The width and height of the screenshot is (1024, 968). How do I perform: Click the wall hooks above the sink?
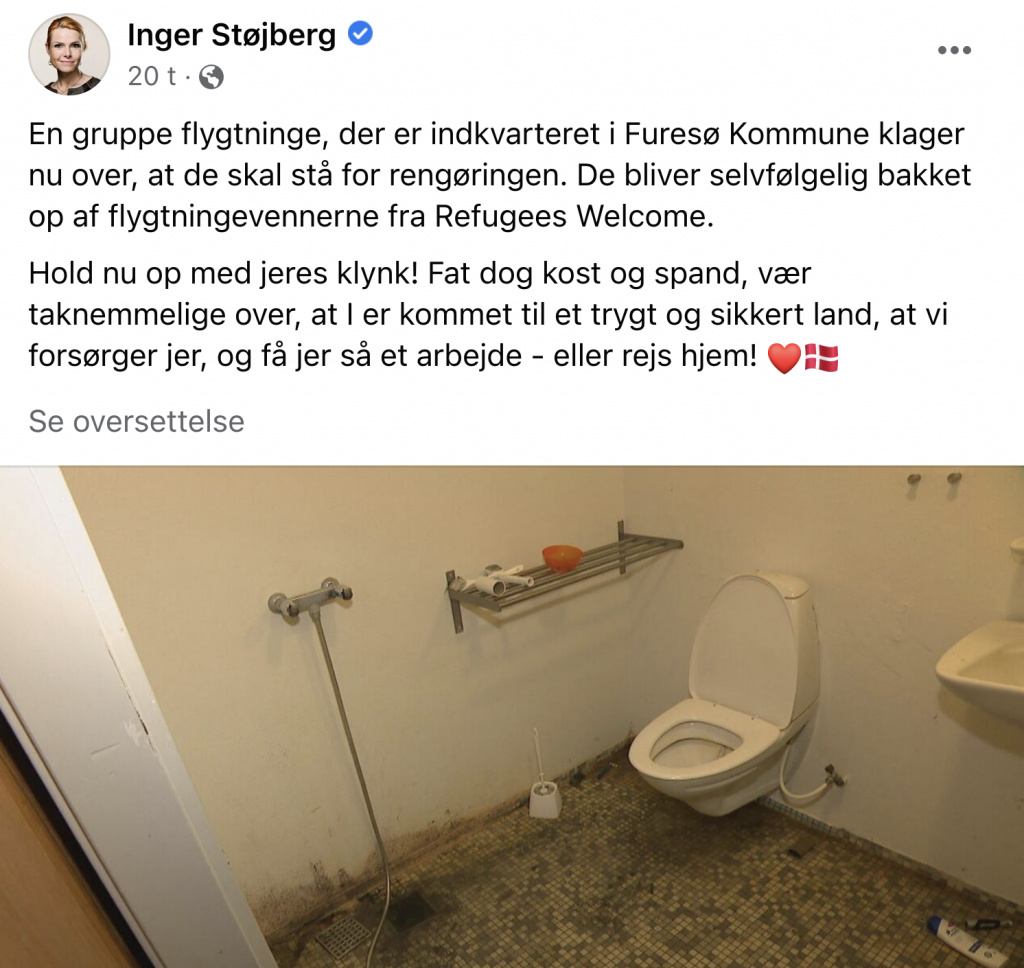point(935,479)
